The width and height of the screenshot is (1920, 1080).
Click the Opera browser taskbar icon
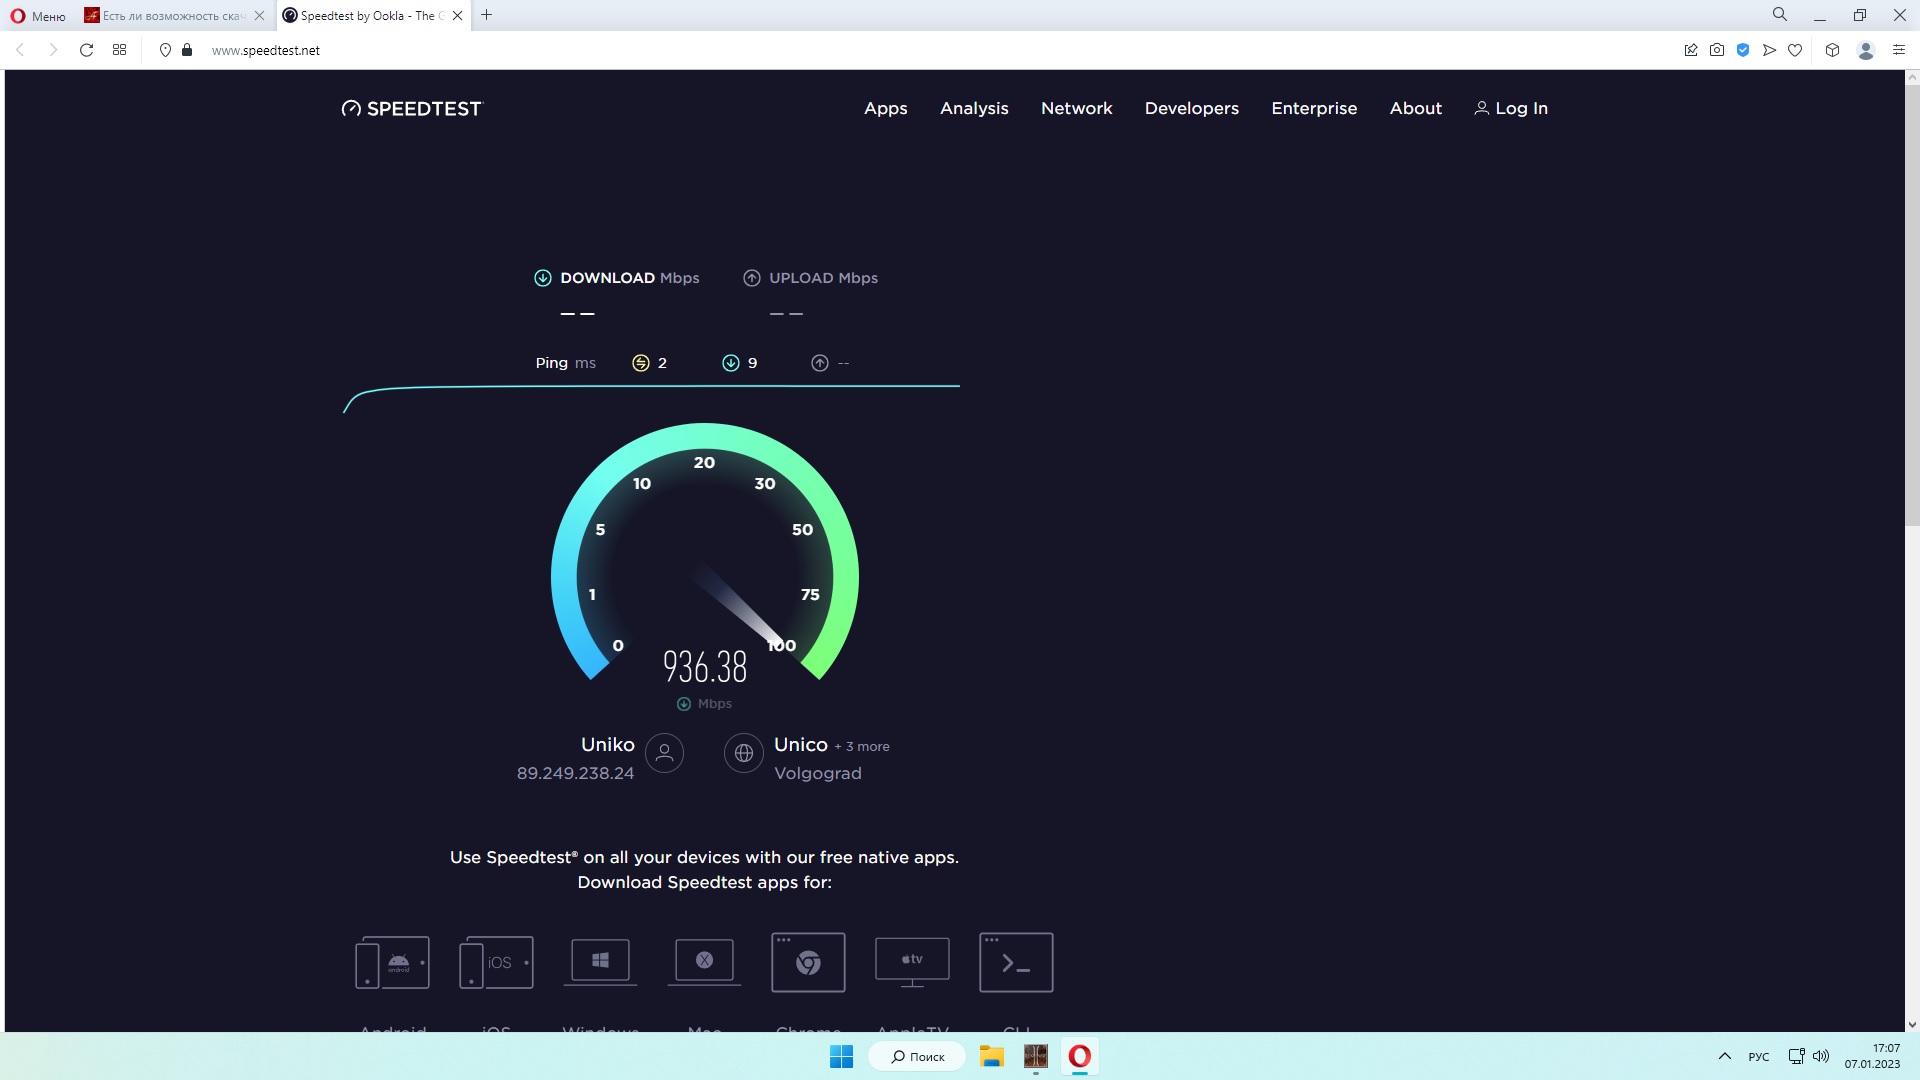coord(1080,1055)
